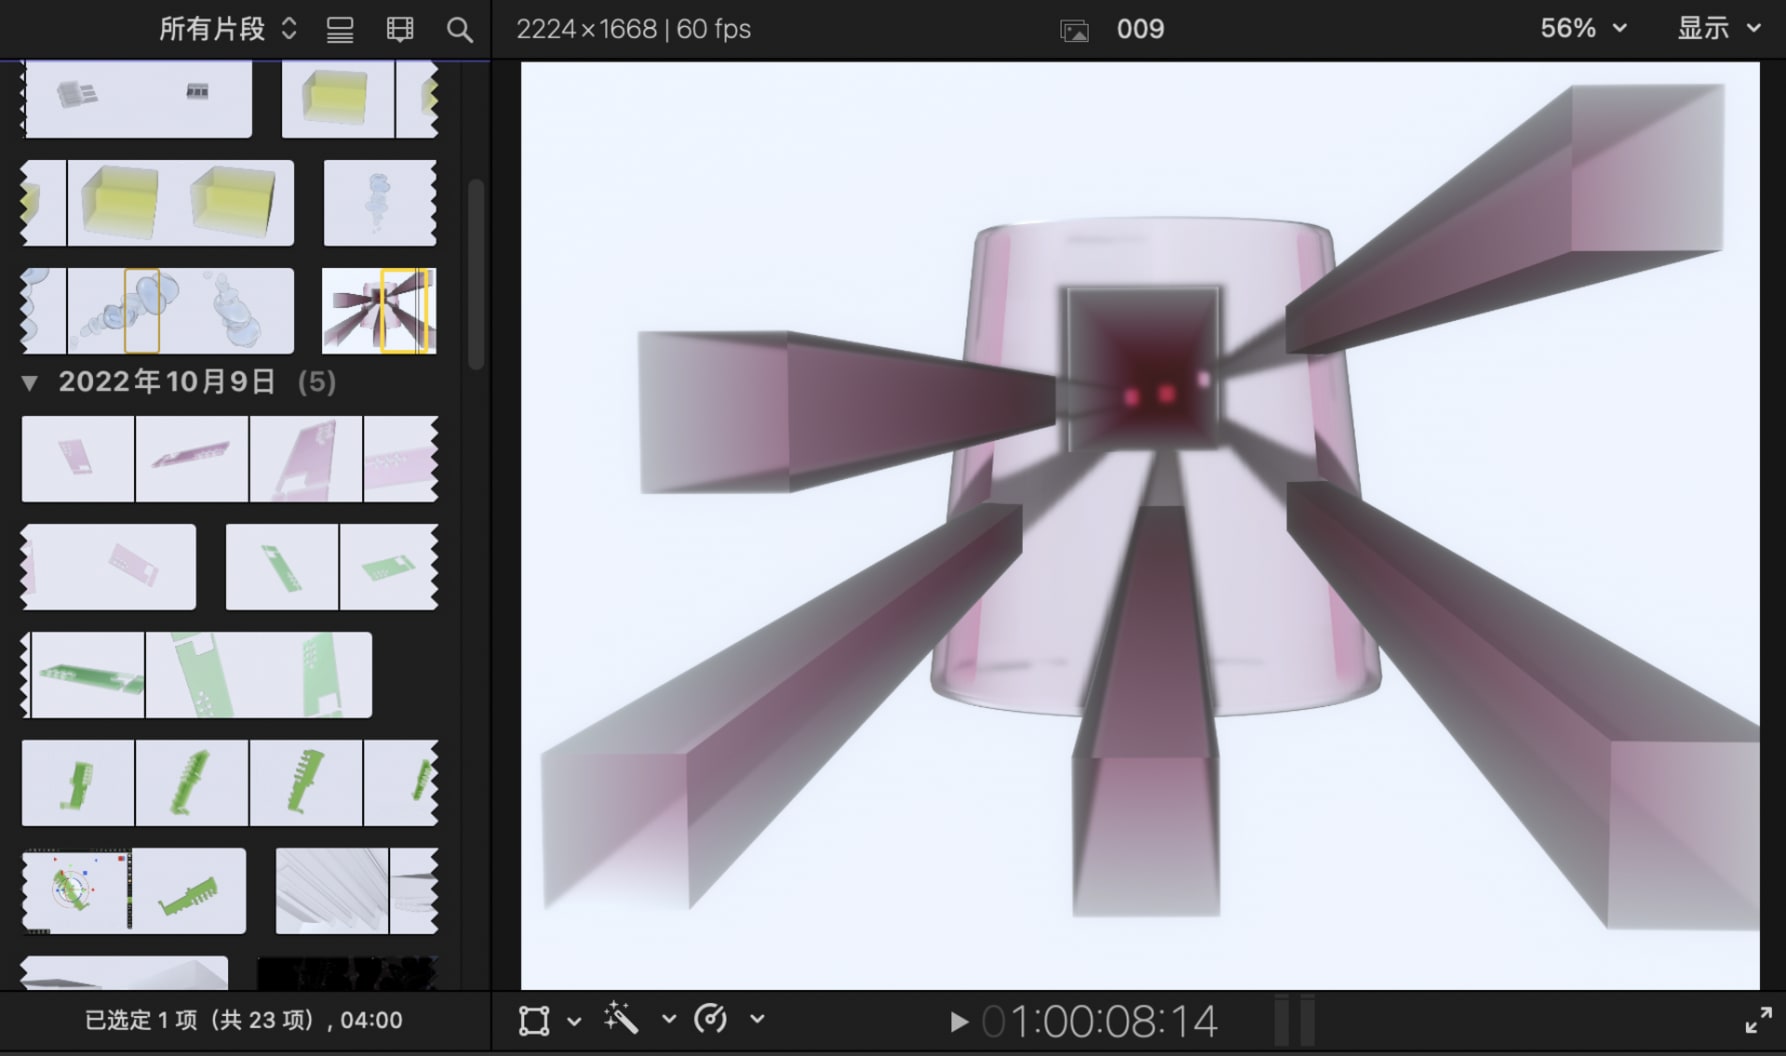The height and width of the screenshot is (1056, 1786).
Task: Open the 所有片段 clip filter dropdown
Action: point(229,29)
